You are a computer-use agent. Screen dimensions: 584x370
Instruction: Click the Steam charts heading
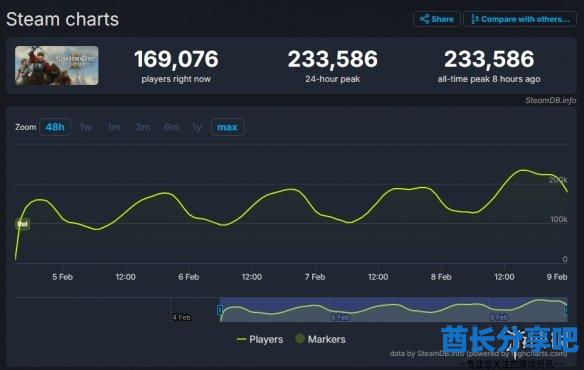(63, 19)
